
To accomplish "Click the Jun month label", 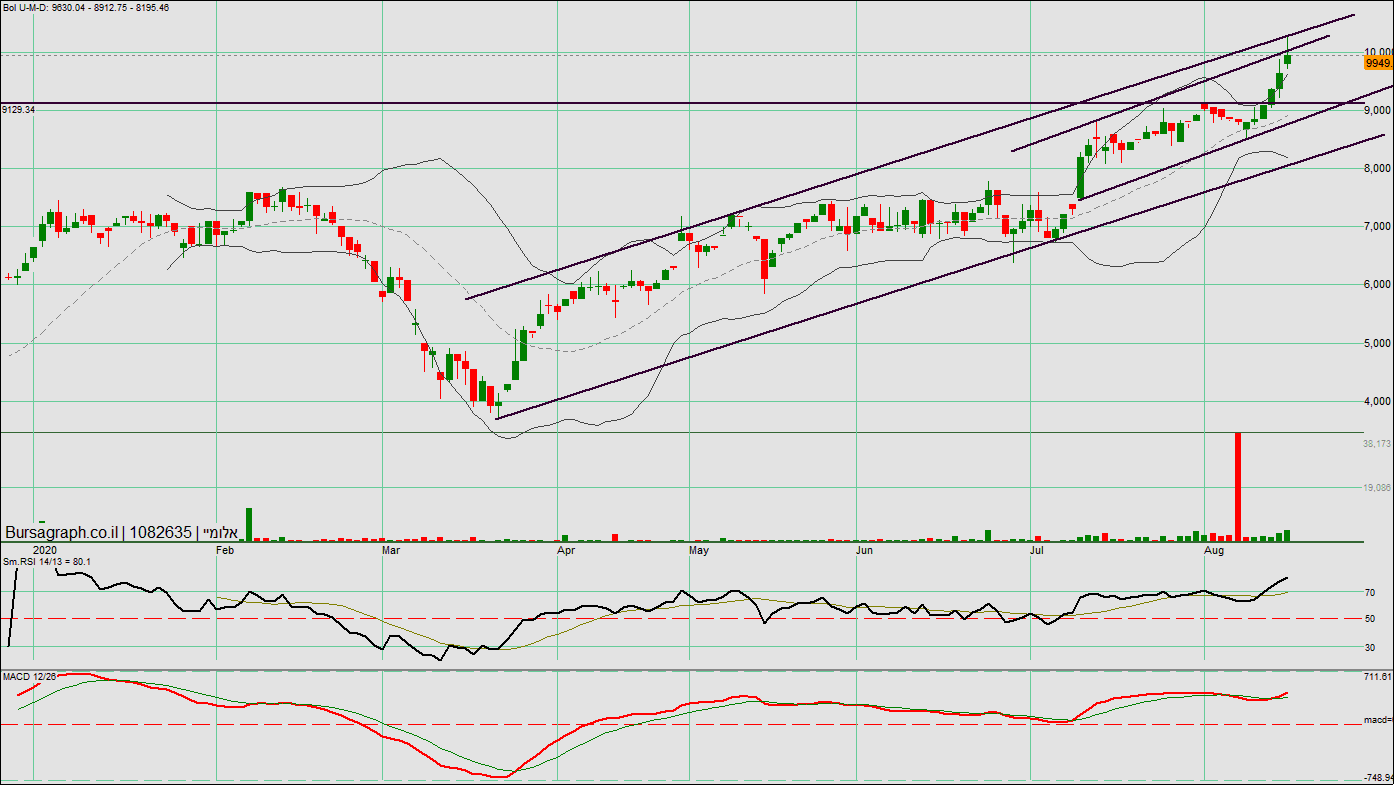I will (865, 550).
